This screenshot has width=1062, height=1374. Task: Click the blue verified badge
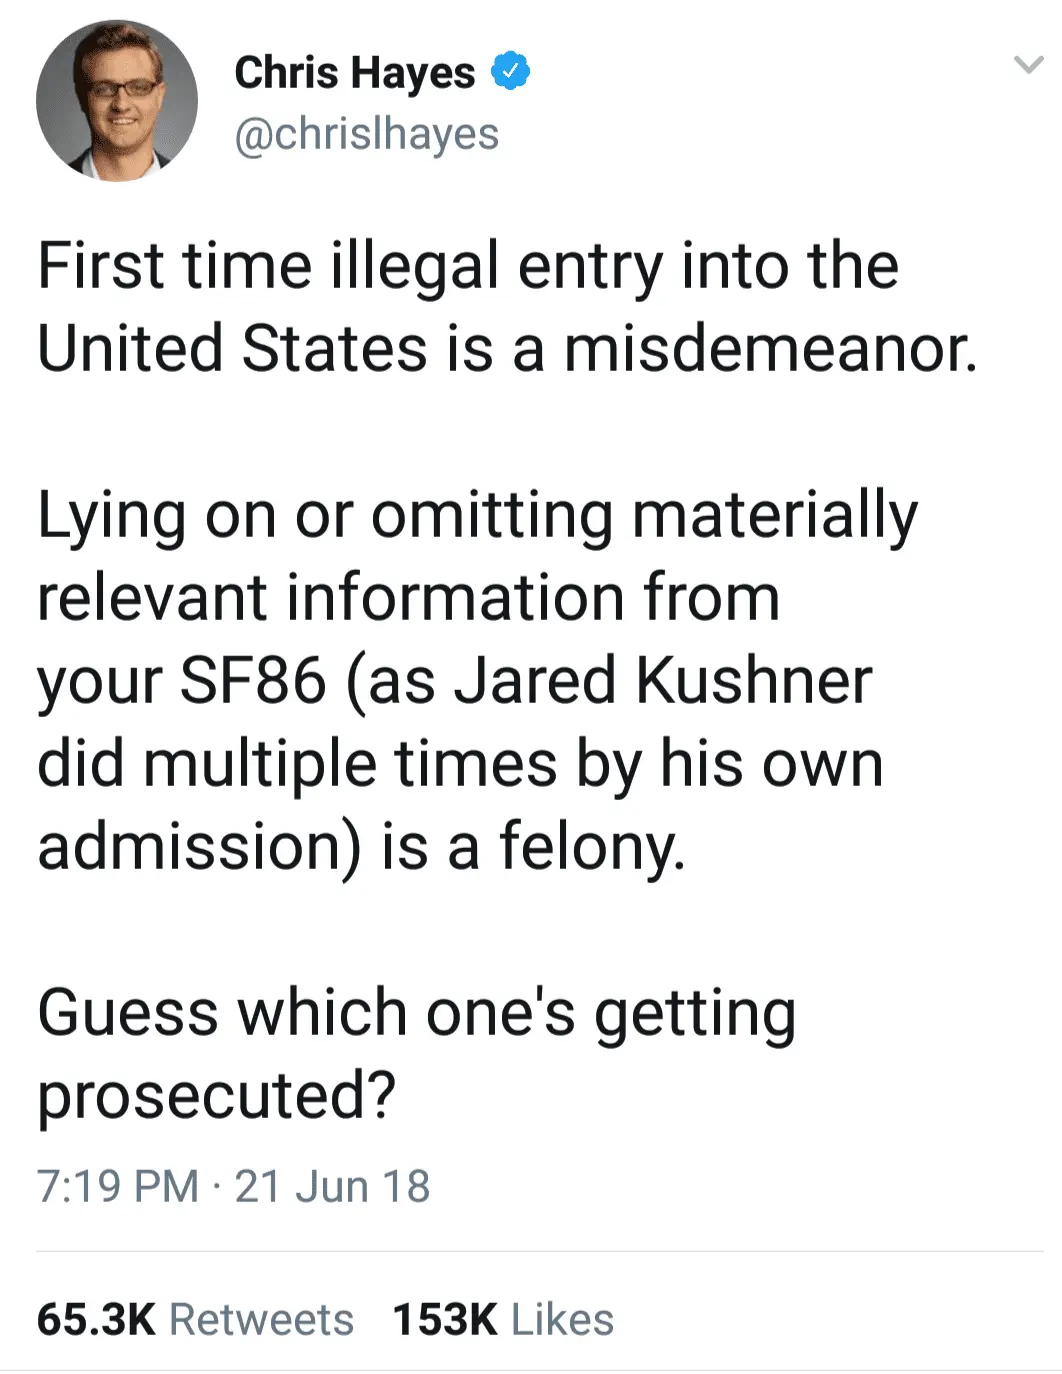(x=510, y=72)
